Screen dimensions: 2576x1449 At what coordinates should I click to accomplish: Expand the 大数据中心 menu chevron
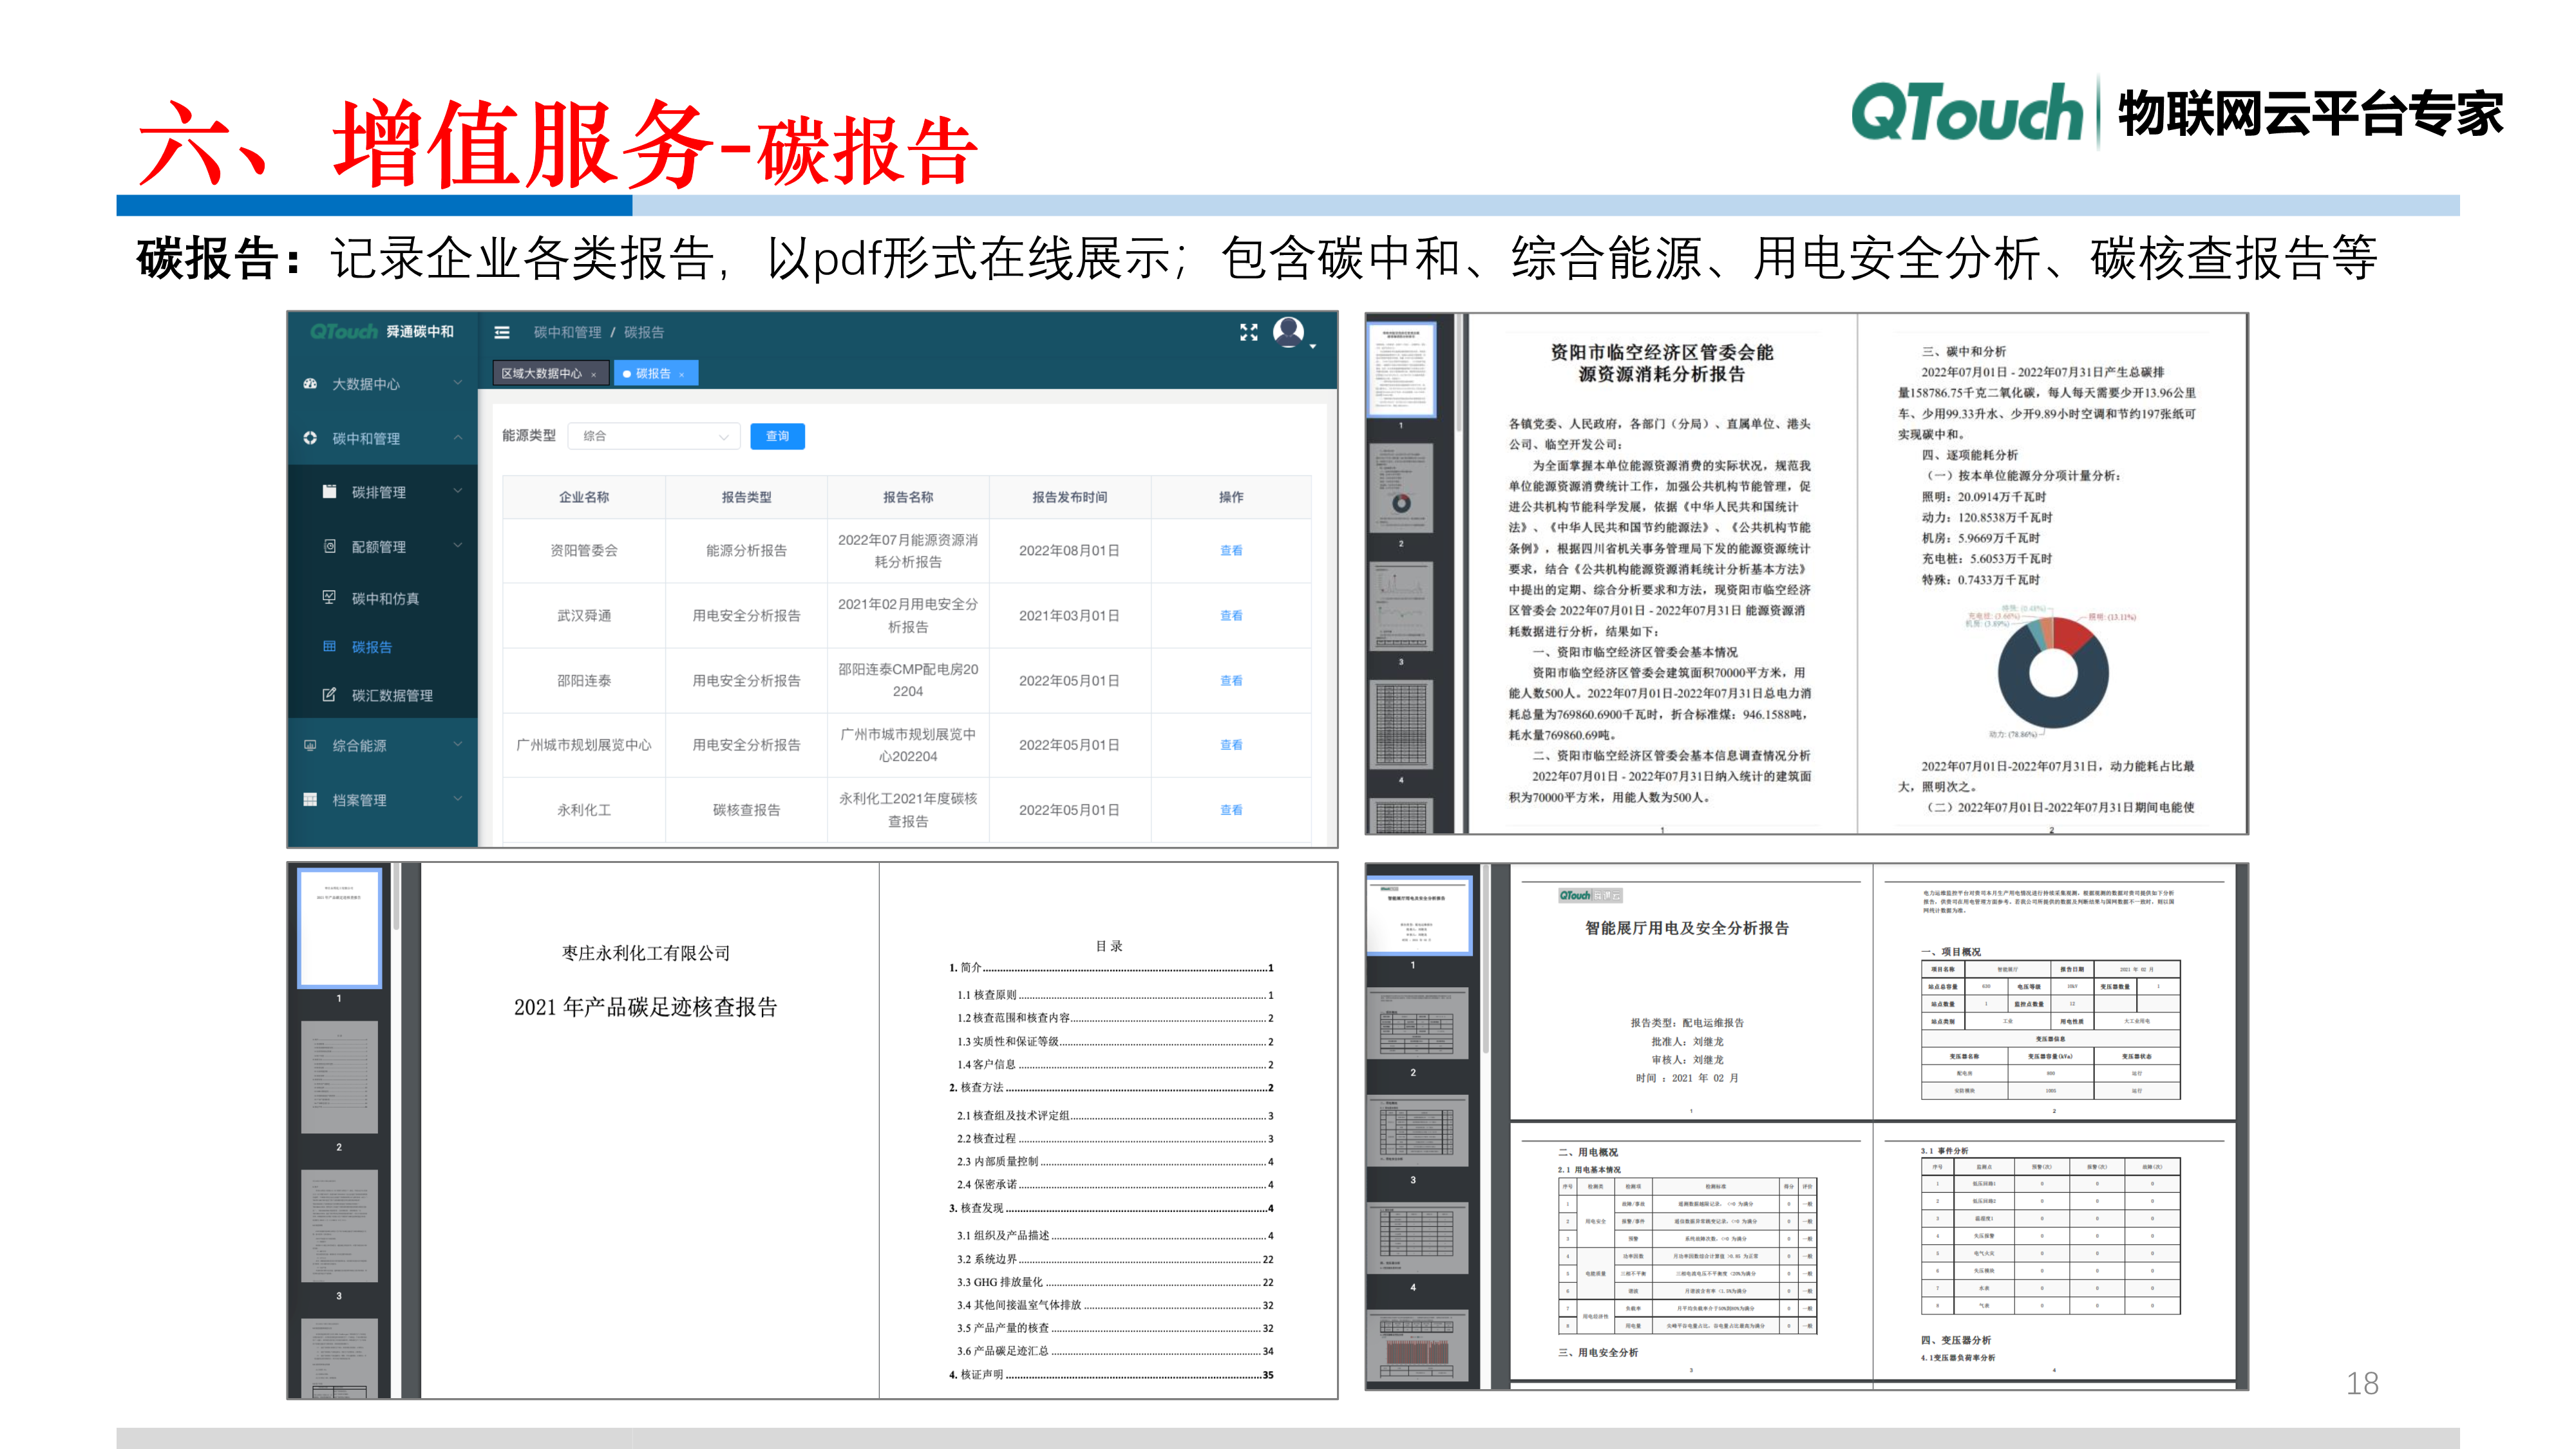(457, 383)
